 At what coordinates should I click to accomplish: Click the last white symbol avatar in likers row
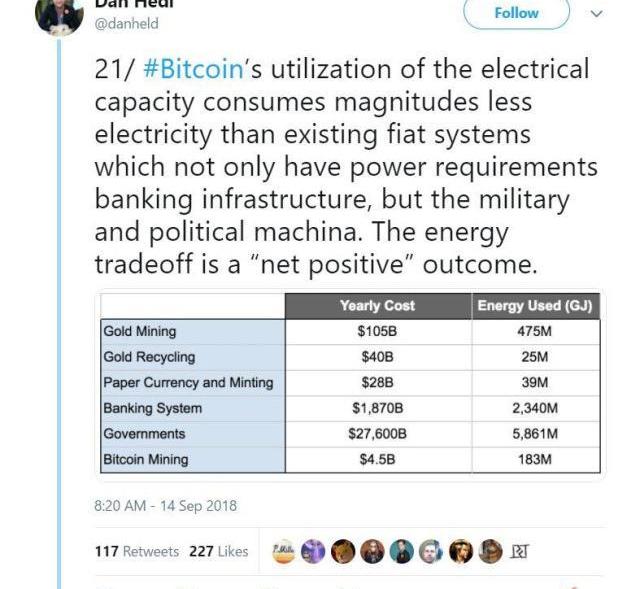[x=519, y=551]
